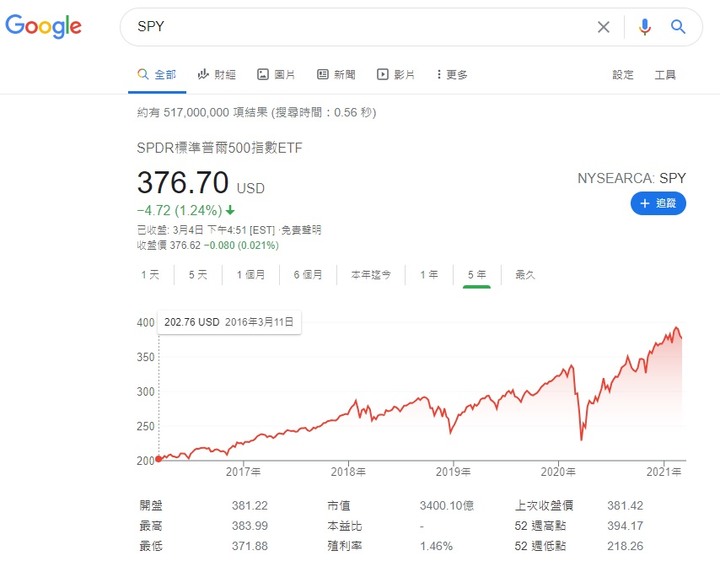The height and width of the screenshot is (583, 720).
Task: Switch chart range to 1 個月
Action: coord(251,275)
